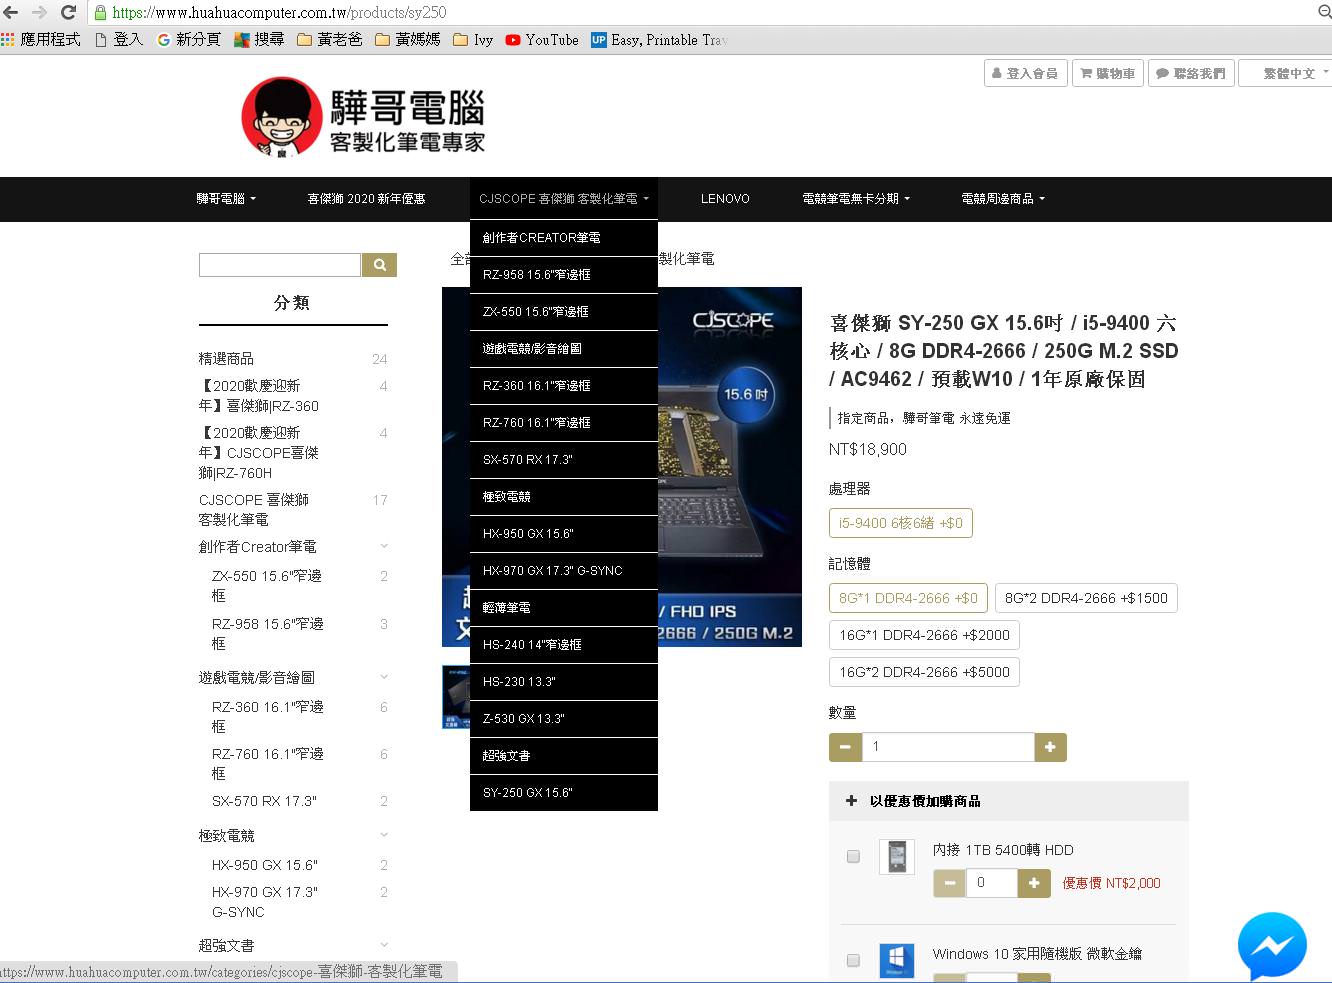
Task: Click the 驊哥電腦 site logo
Action: pos(363,117)
